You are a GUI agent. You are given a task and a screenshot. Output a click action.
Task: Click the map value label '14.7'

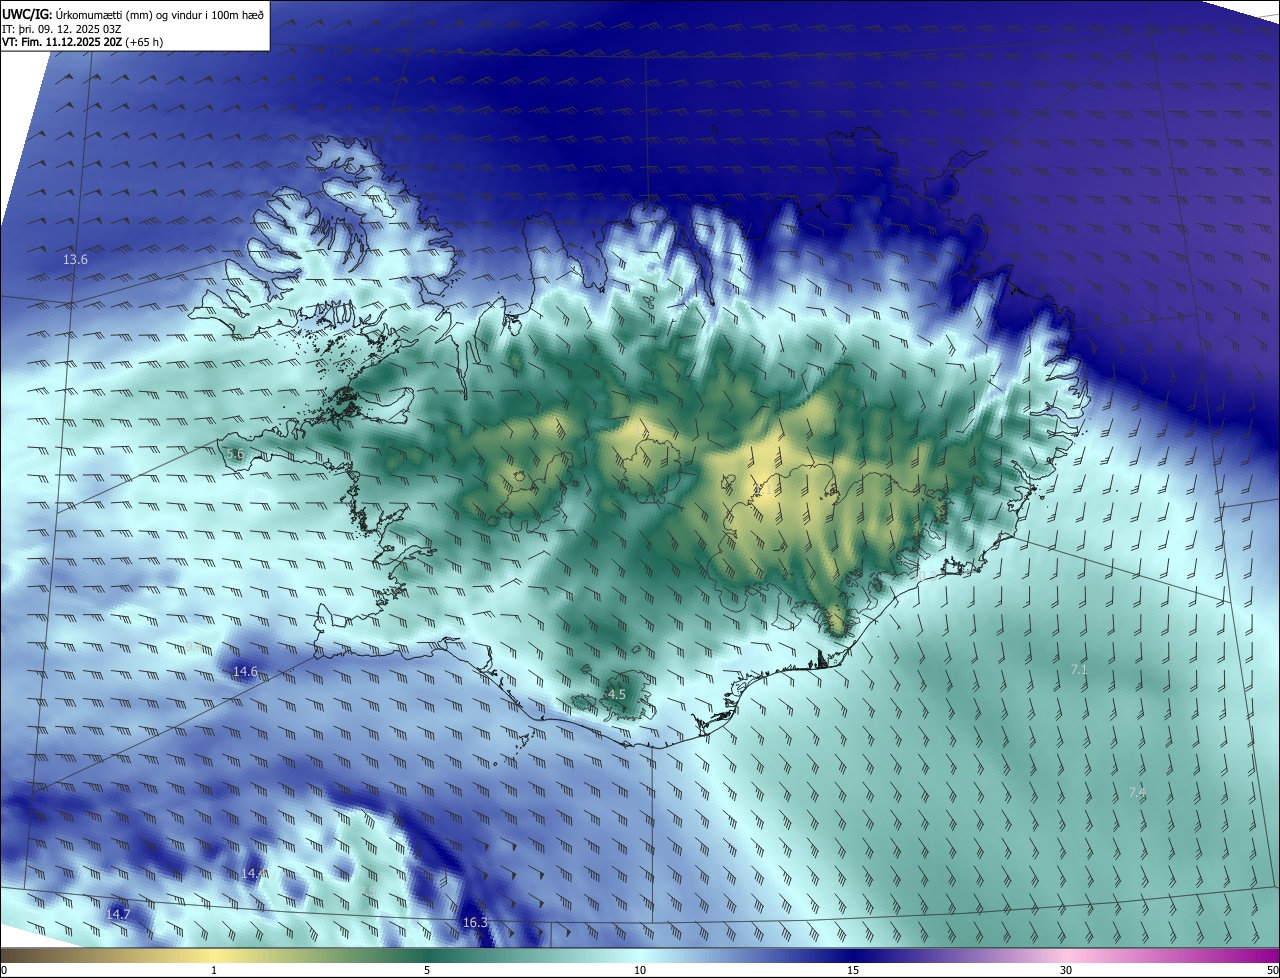pos(118,914)
